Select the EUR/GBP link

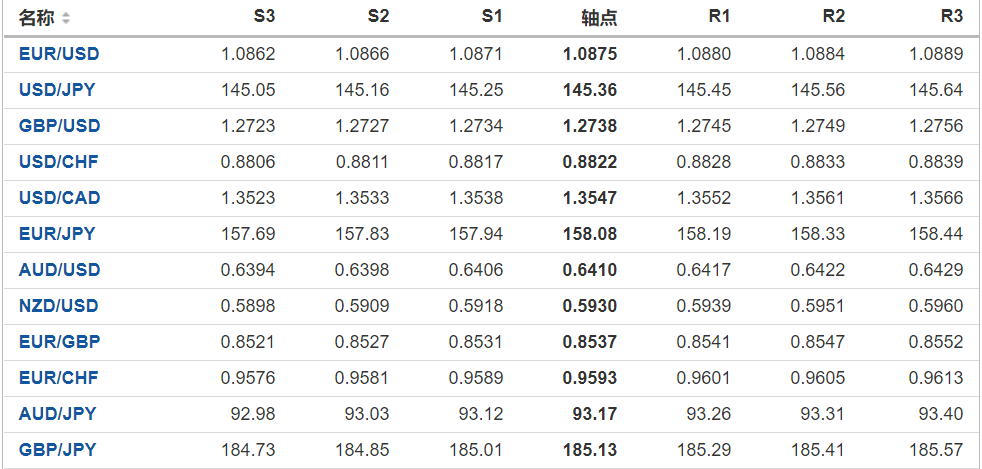[59, 342]
